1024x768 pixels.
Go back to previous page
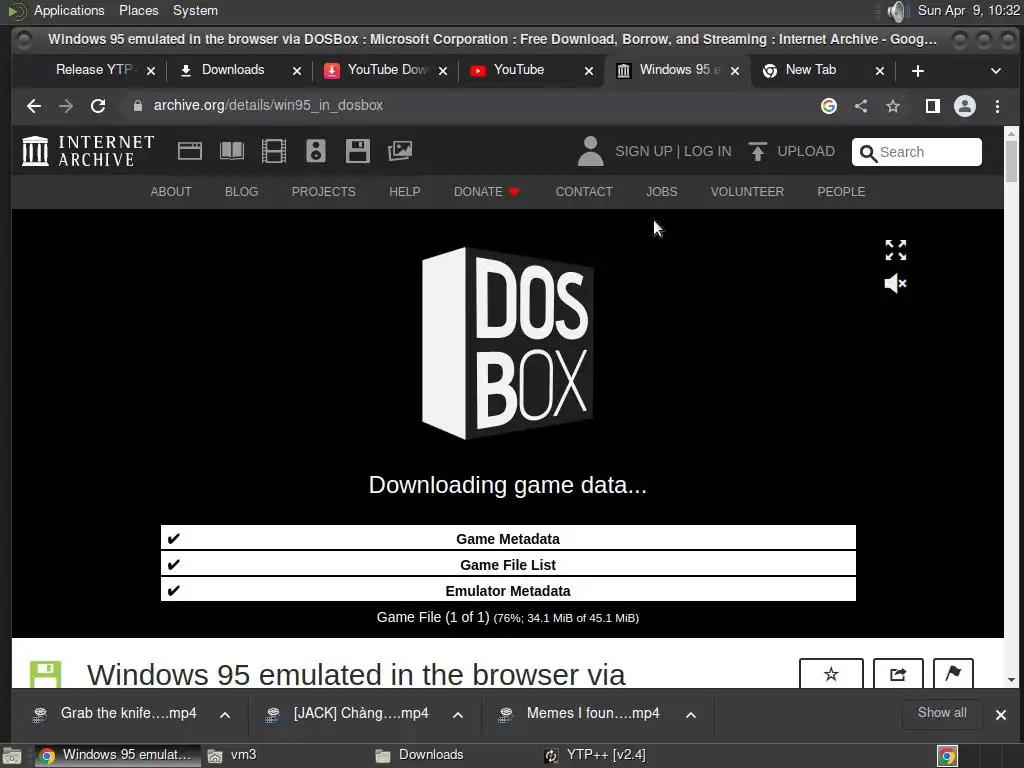pyautogui.click(x=34, y=106)
